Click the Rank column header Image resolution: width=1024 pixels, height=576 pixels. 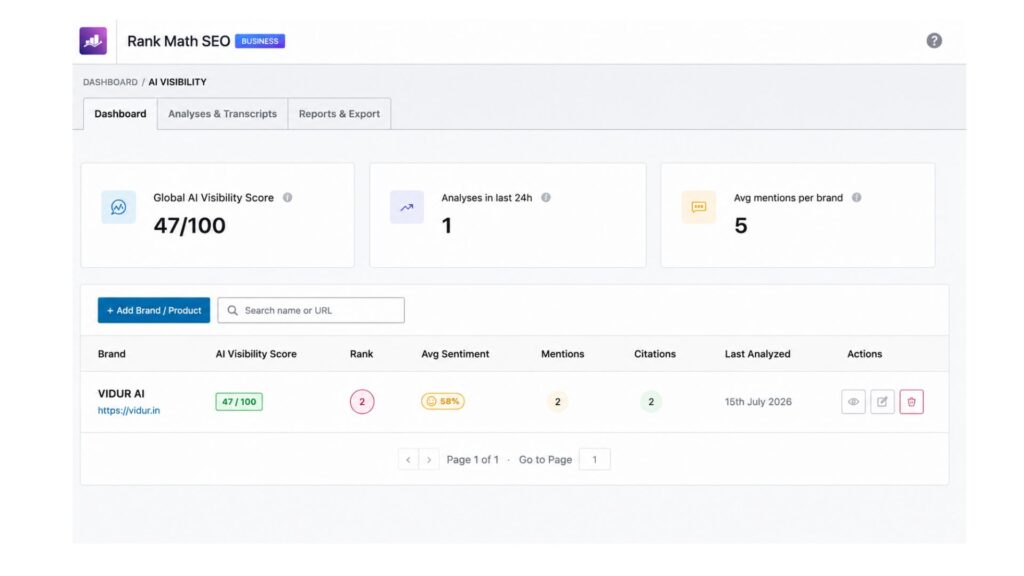pos(361,354)
